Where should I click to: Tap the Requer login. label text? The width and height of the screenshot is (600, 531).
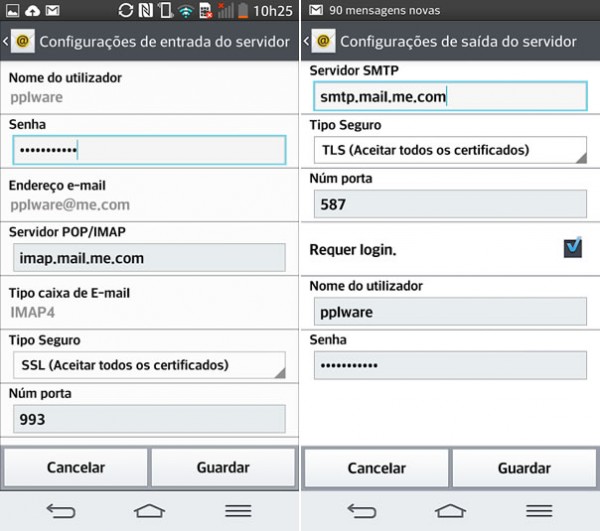pyautogui.click(x=353, y=249)
